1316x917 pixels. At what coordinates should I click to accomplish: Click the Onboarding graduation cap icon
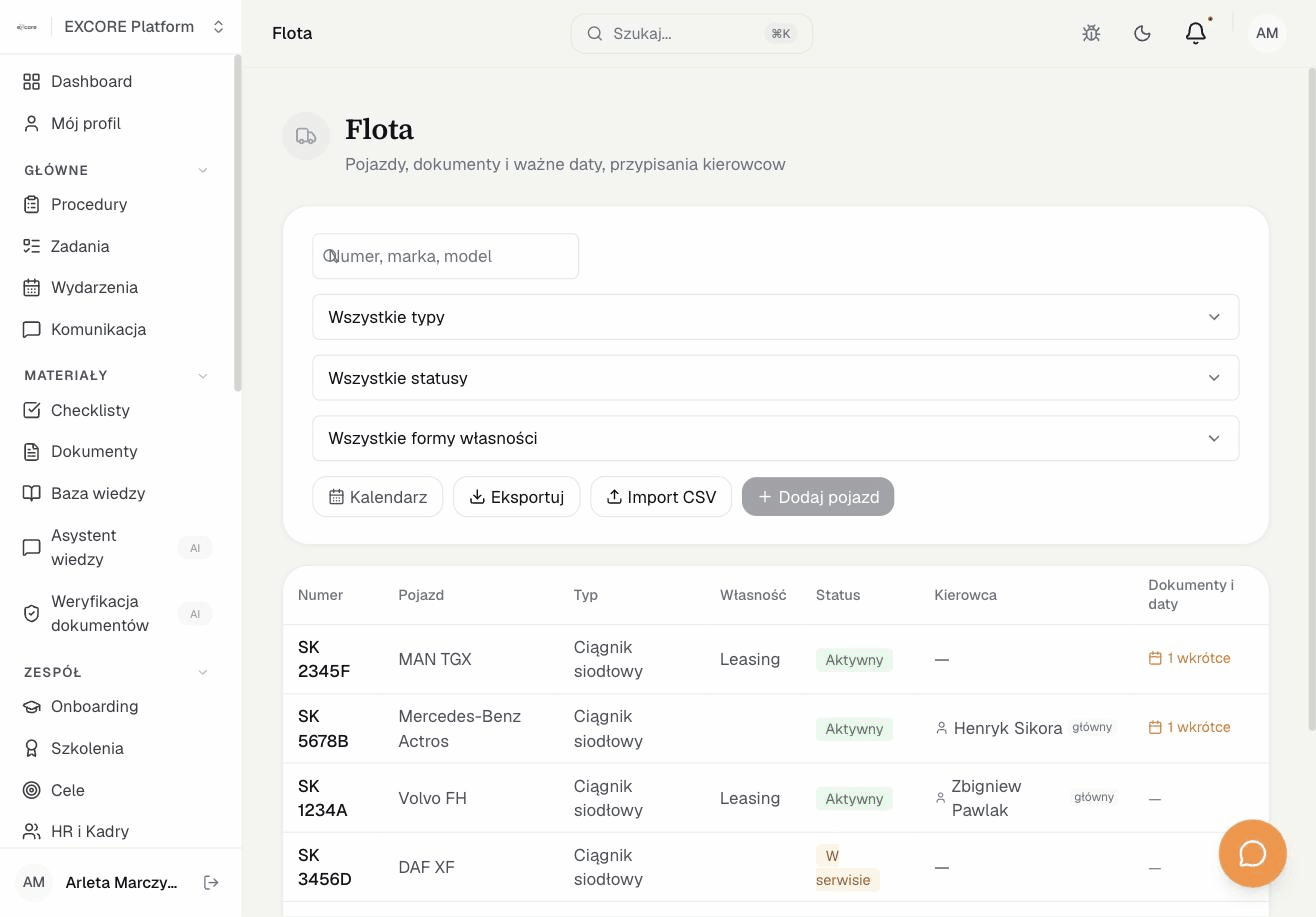(x=32, y=706)
